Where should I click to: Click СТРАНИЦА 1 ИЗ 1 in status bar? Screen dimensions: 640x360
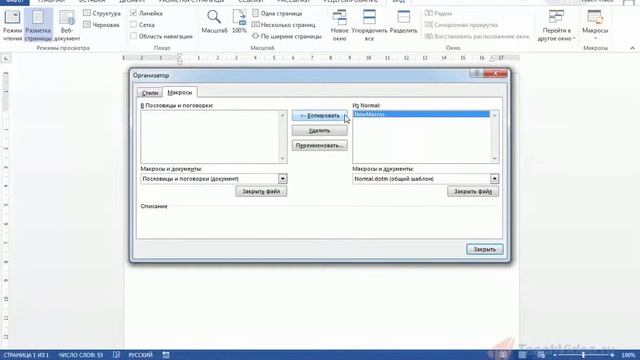click(26, 355)
